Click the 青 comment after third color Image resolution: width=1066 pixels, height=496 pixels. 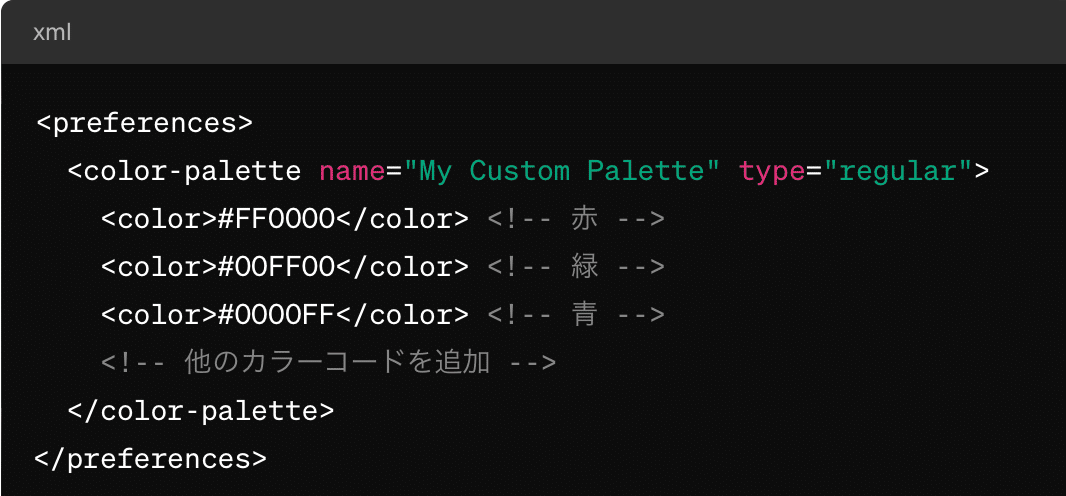pos(576,315)
